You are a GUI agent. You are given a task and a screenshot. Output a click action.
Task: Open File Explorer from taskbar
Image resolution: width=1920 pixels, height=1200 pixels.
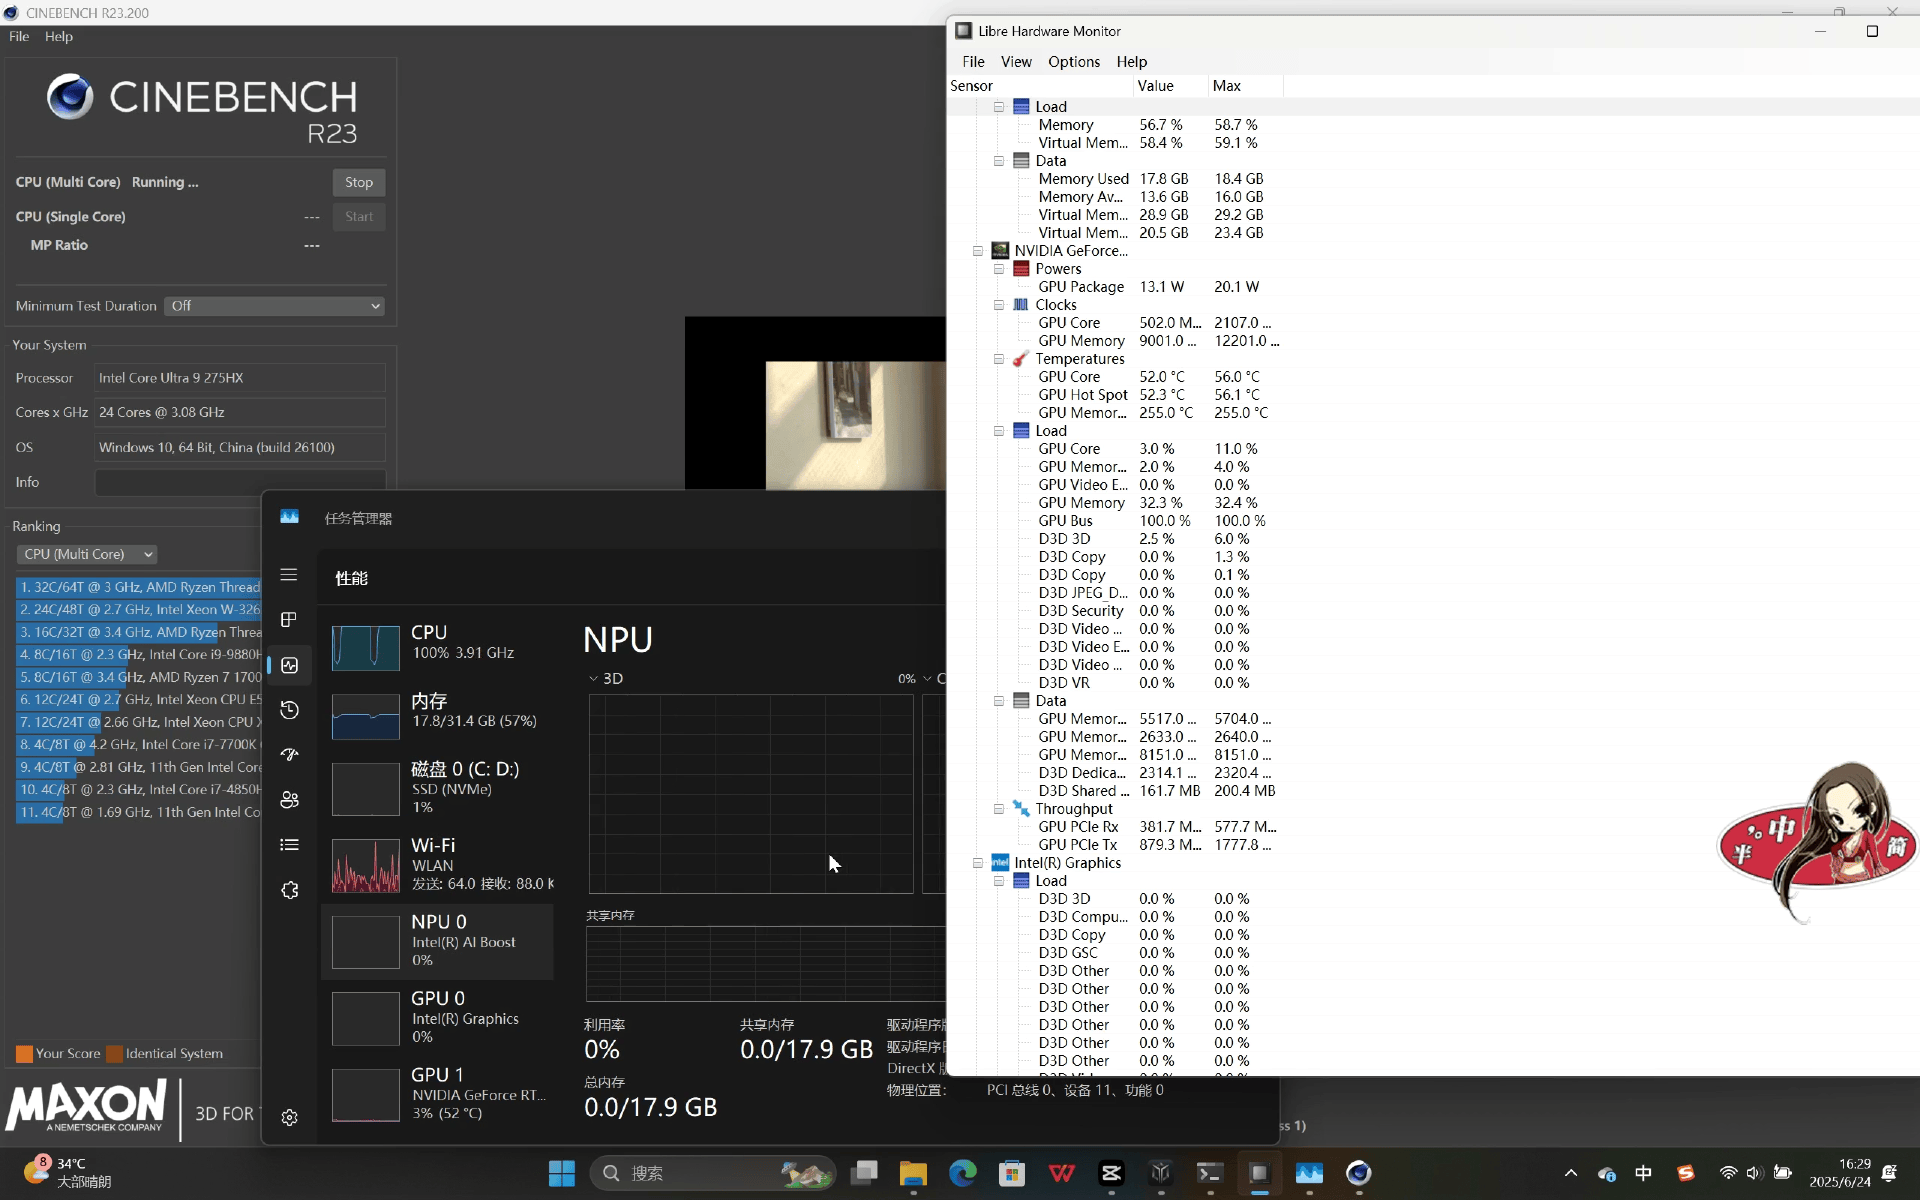click(x=913, y=1173)
